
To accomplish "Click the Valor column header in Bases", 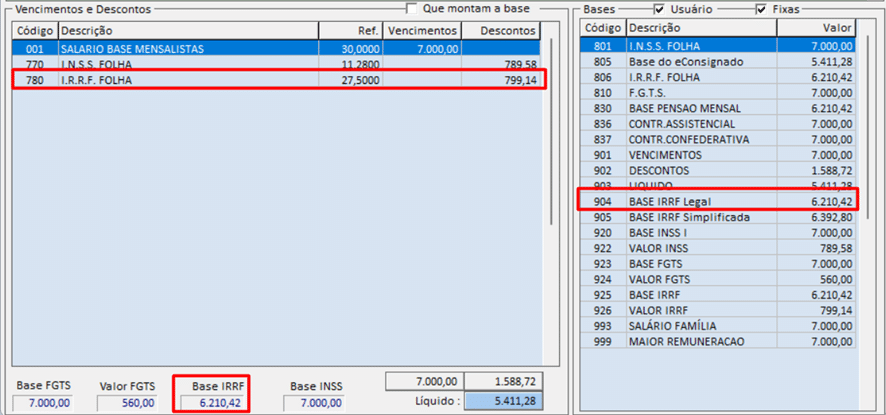I will pos(816,29).
